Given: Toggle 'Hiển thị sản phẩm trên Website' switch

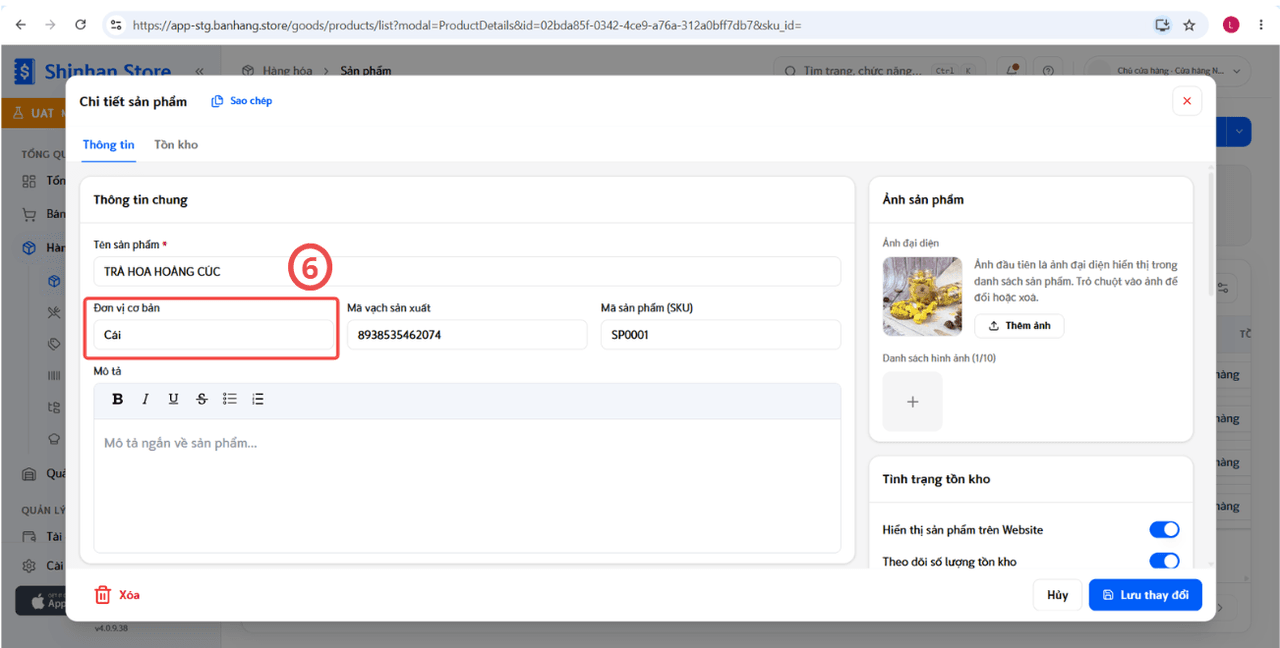Looking at the screenshot, I should coord(1164,530).
